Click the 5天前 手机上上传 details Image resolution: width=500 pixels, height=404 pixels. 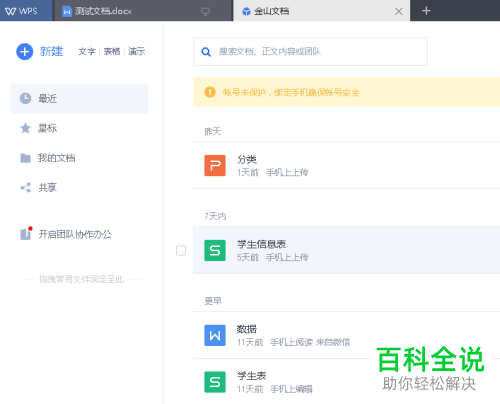[273, 257]
